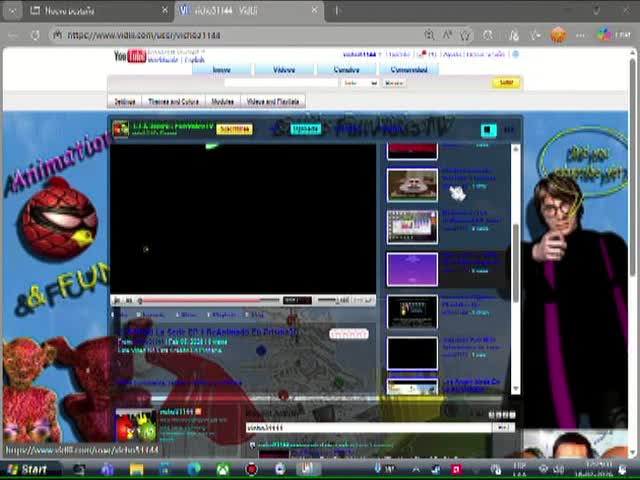Click the browser back arrow button
The width and height of the screenshot is (640, 480).
coord(13,35)
